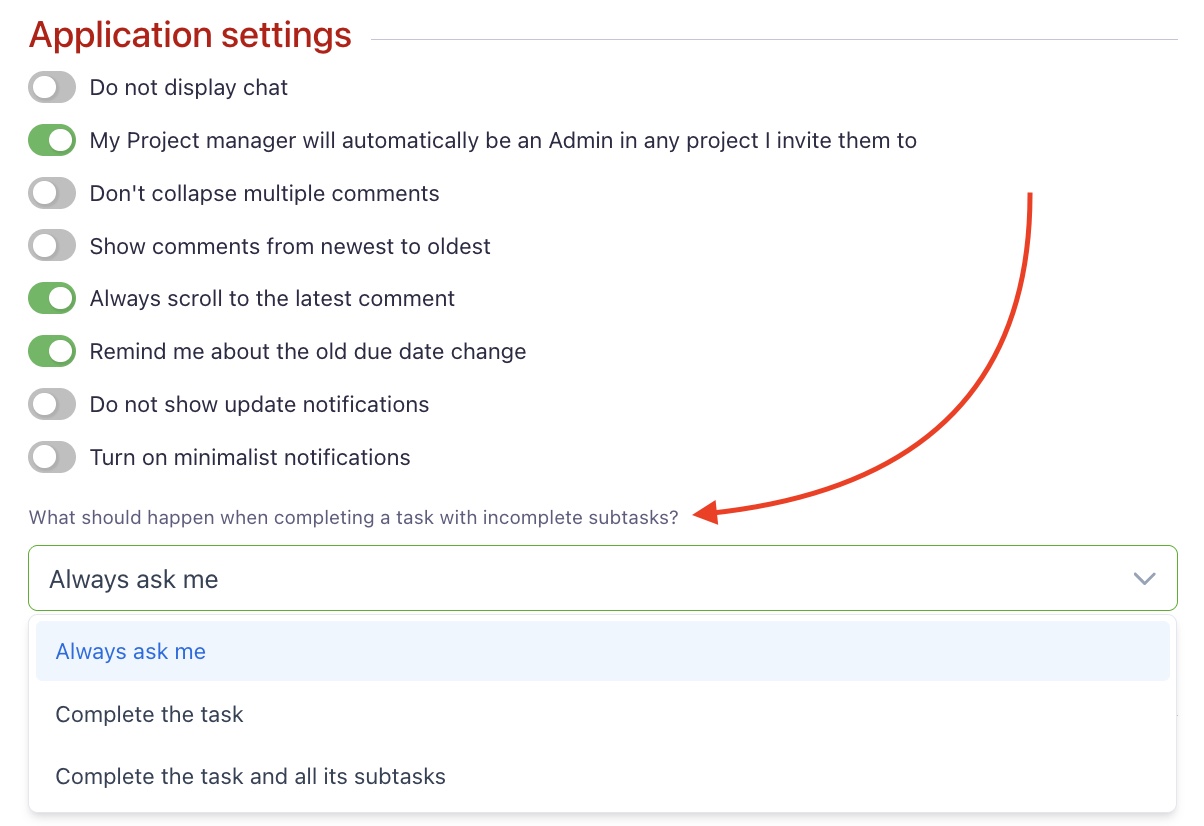Select 'Always ask me' from the list
The image size is (1204, 826).
coord(130,651)
